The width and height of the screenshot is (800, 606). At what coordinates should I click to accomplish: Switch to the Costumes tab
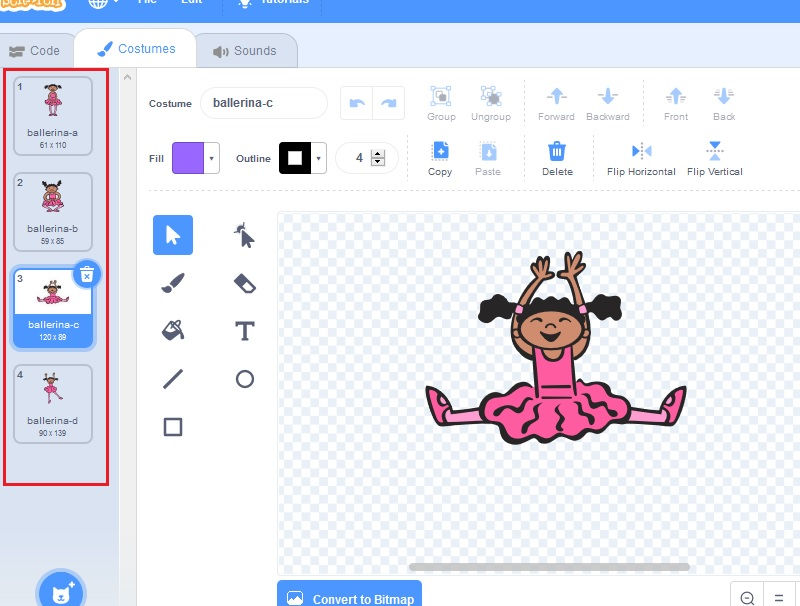[136, 49]
